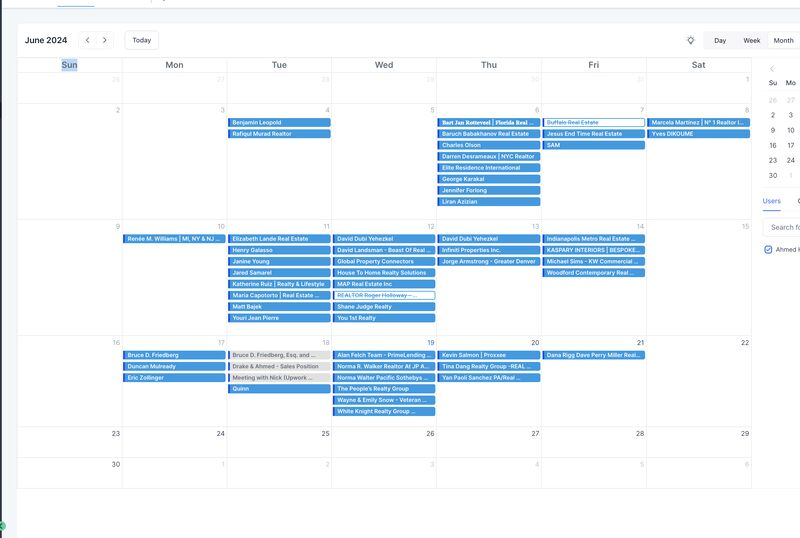The image size is (800, 538).
Task: Open Michael Sims KW Commercial event
Action: (593, 261)
